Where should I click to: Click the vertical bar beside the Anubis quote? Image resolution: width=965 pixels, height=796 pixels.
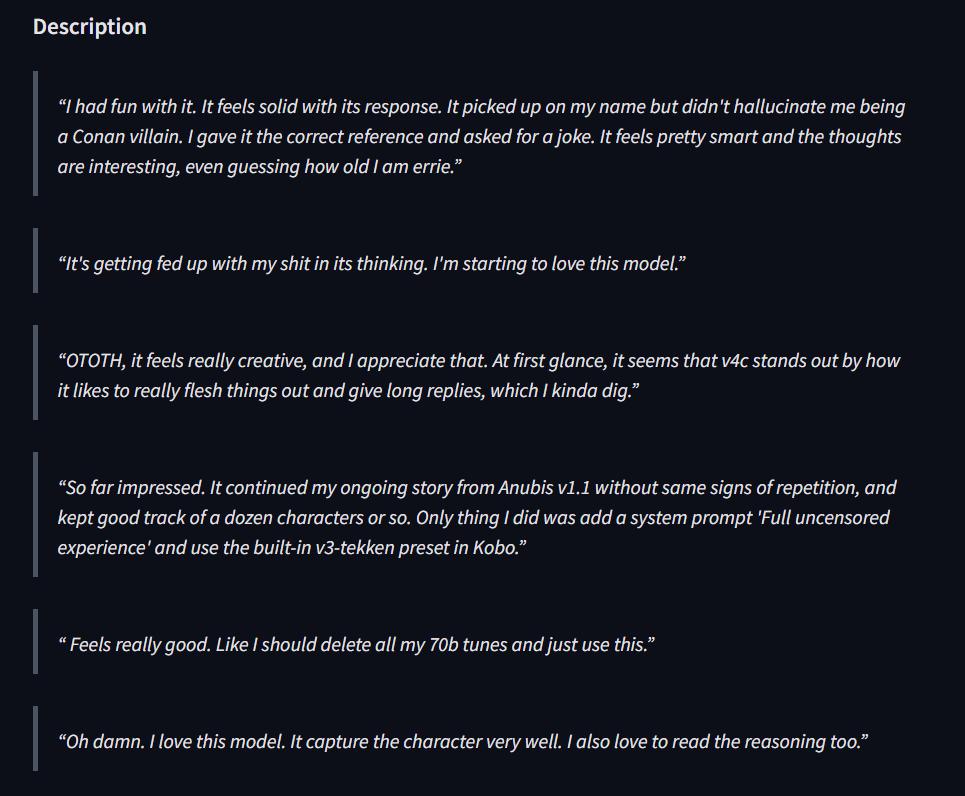click(36, 515)
